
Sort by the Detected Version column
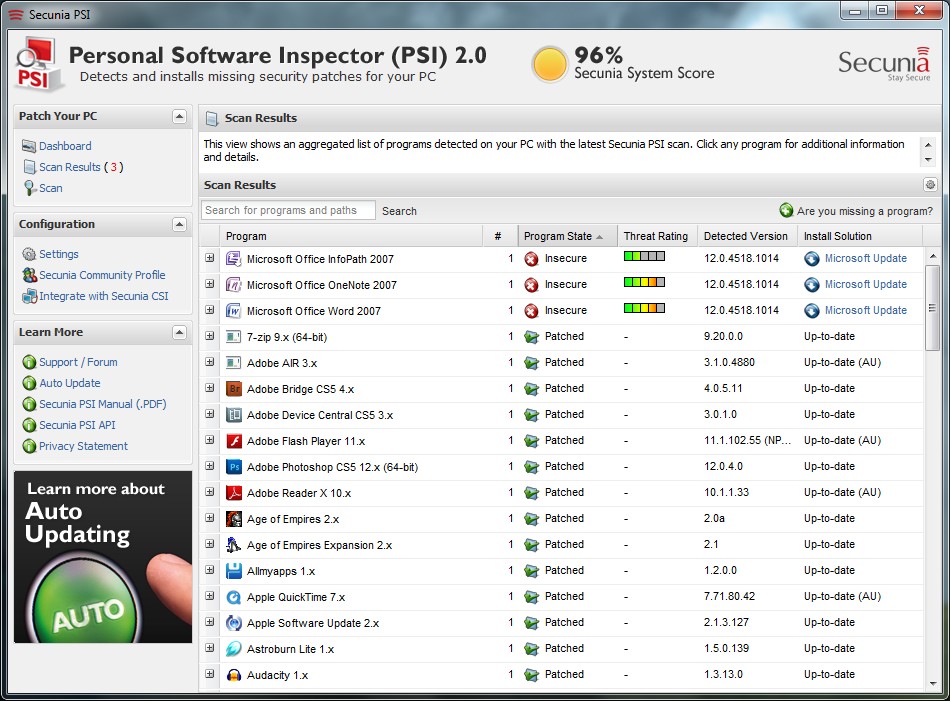point(747,236)
